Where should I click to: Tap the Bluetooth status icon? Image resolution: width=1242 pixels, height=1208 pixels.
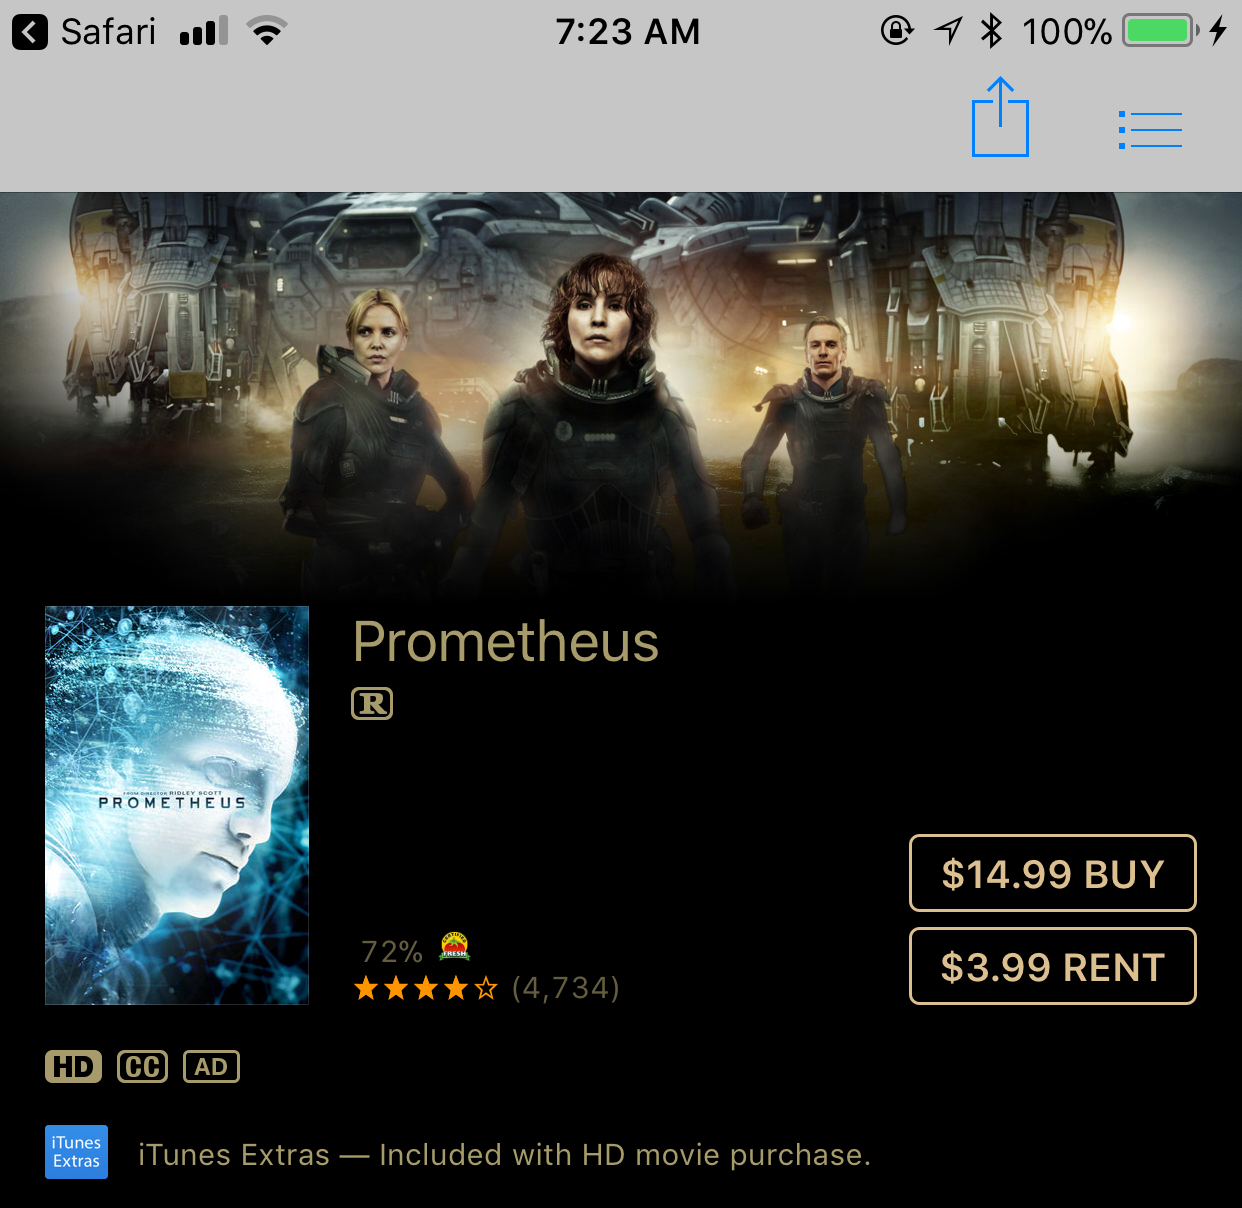pyautogui.click(x=991, y=31)
